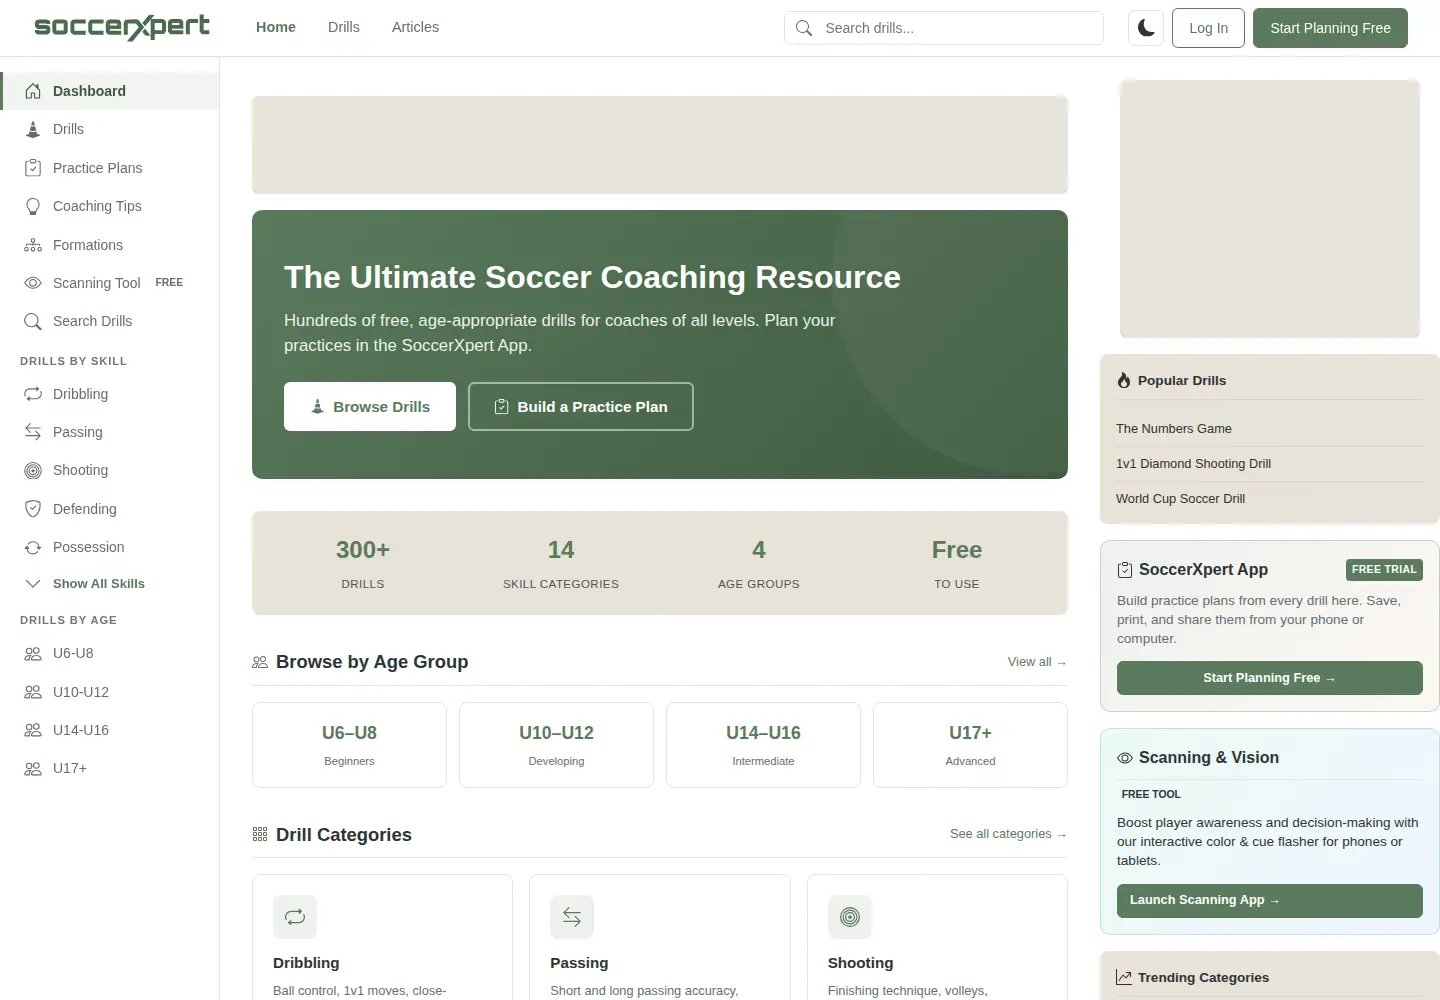Click the U6-U8 people icon in the sidebar

[x=33, y=653]
